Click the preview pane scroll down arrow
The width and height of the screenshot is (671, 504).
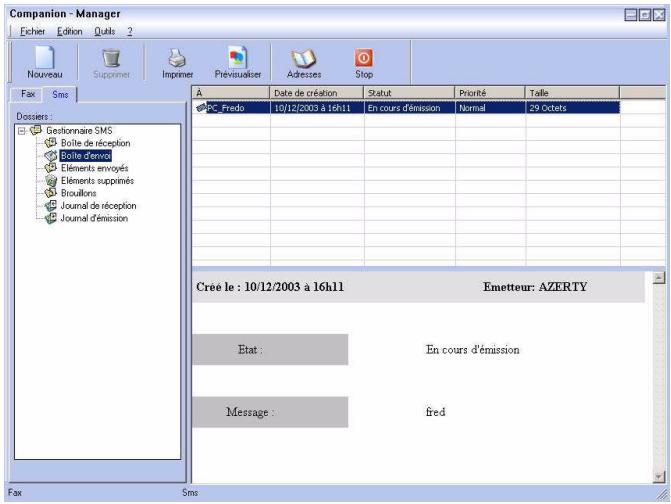659,477
